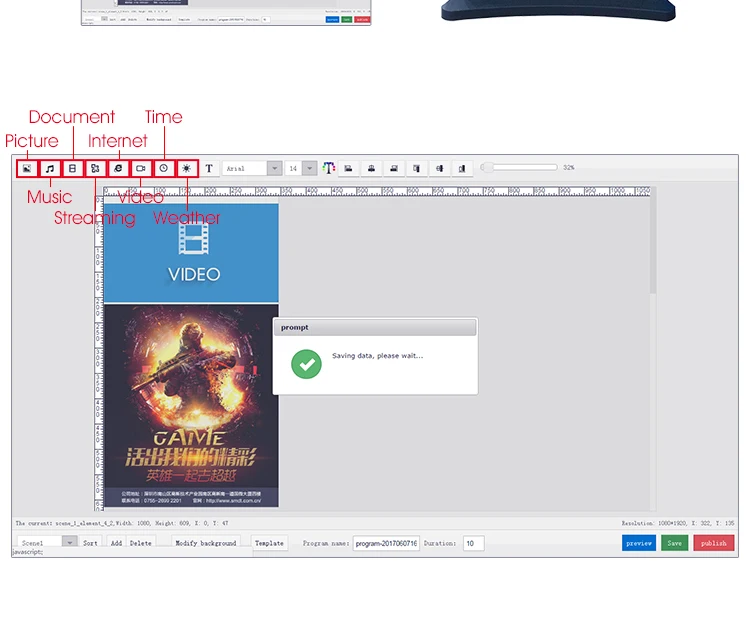Apply fourth alignment icon in toolbar

click(x=417, y=168)
